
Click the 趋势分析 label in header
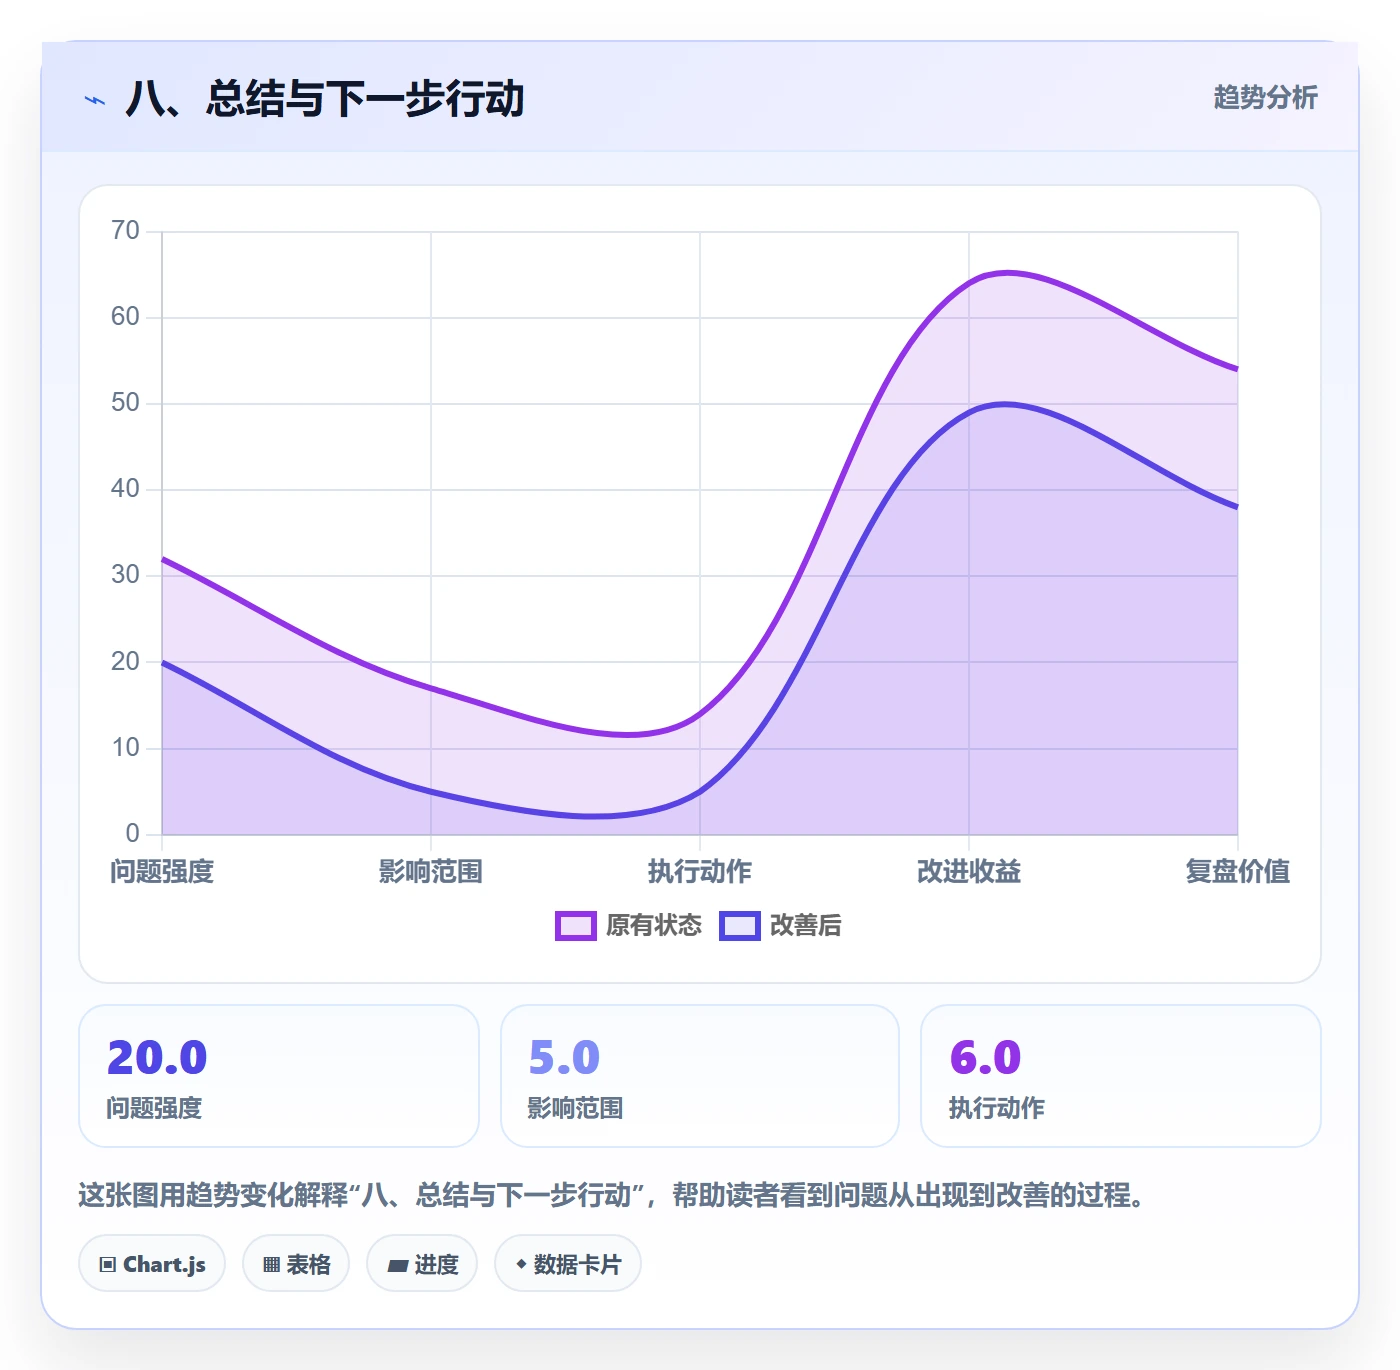point(1266,98)
